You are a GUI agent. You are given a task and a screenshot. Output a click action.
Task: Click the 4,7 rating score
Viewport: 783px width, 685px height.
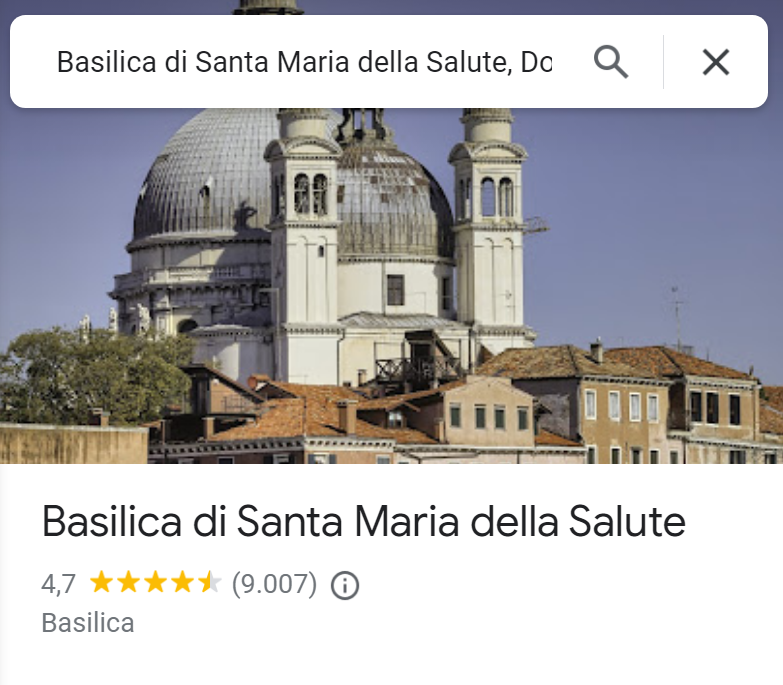tap(58, 584)
